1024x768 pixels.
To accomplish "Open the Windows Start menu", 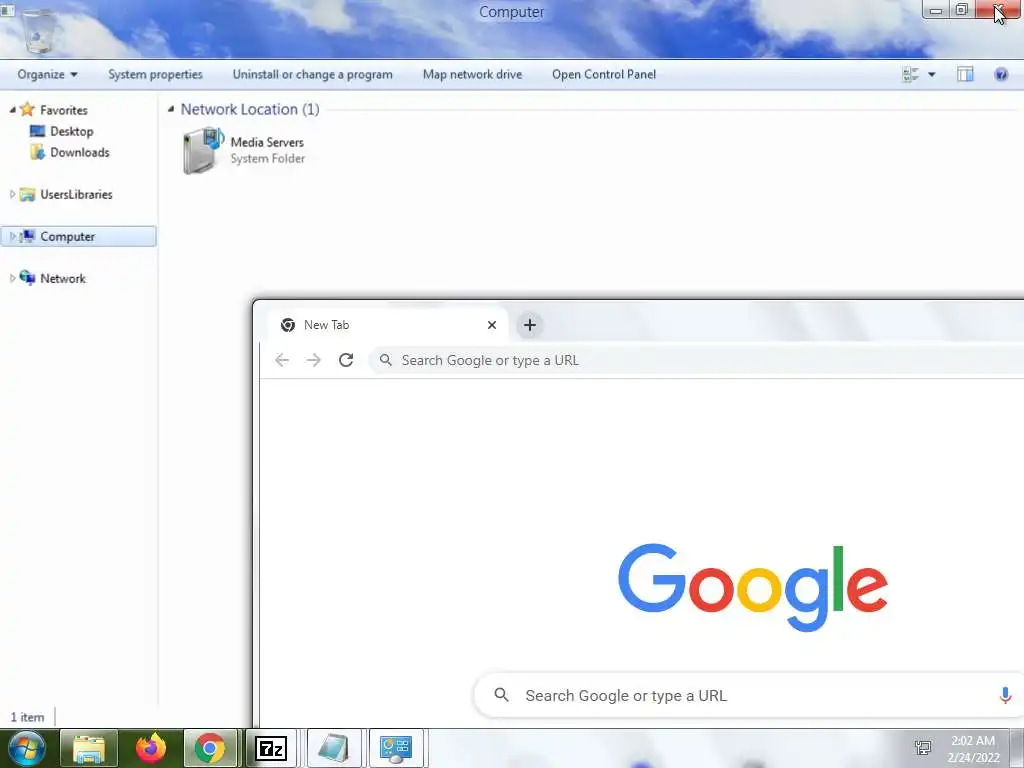I will [x=26, y=748].
